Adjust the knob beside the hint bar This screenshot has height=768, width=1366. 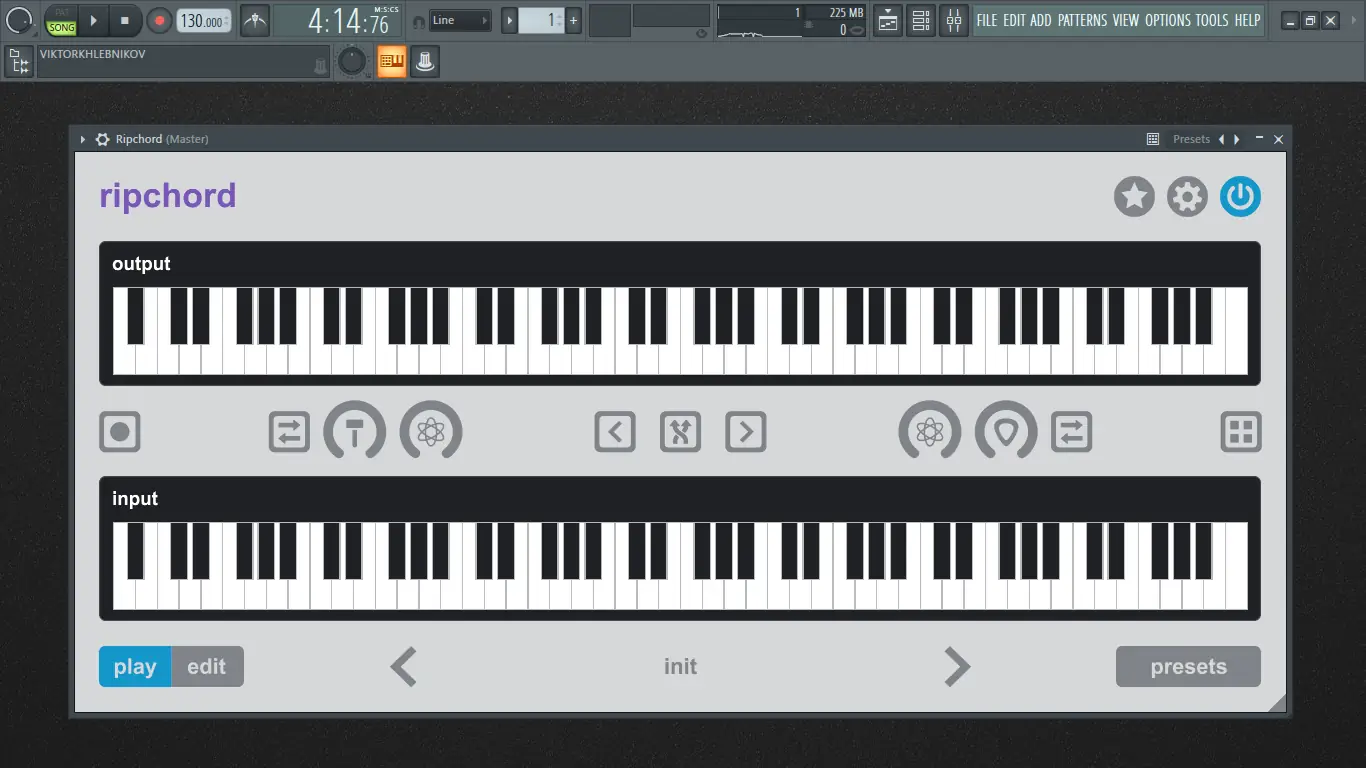(352, 62)
